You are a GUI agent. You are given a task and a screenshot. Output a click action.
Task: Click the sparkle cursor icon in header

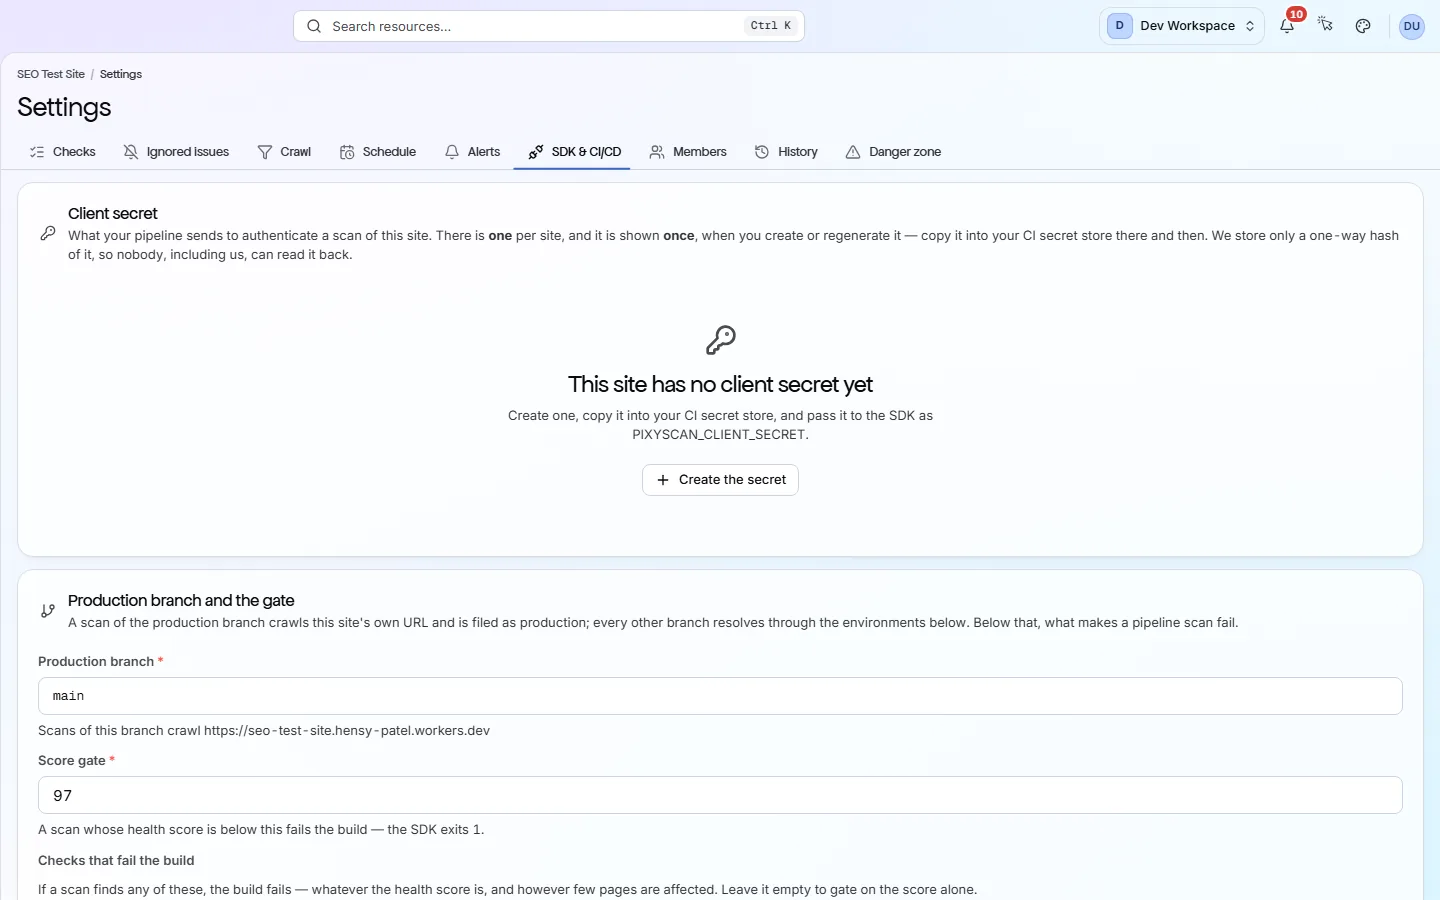pyautogui.click(x=1325, y=25)
